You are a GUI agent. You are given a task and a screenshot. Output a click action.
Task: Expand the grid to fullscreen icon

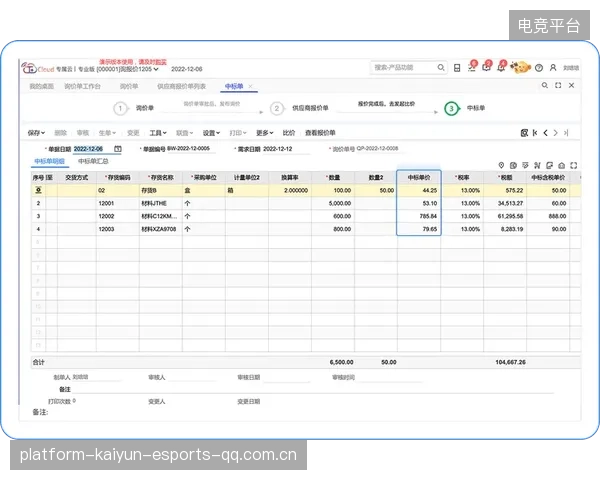[574, 165]
